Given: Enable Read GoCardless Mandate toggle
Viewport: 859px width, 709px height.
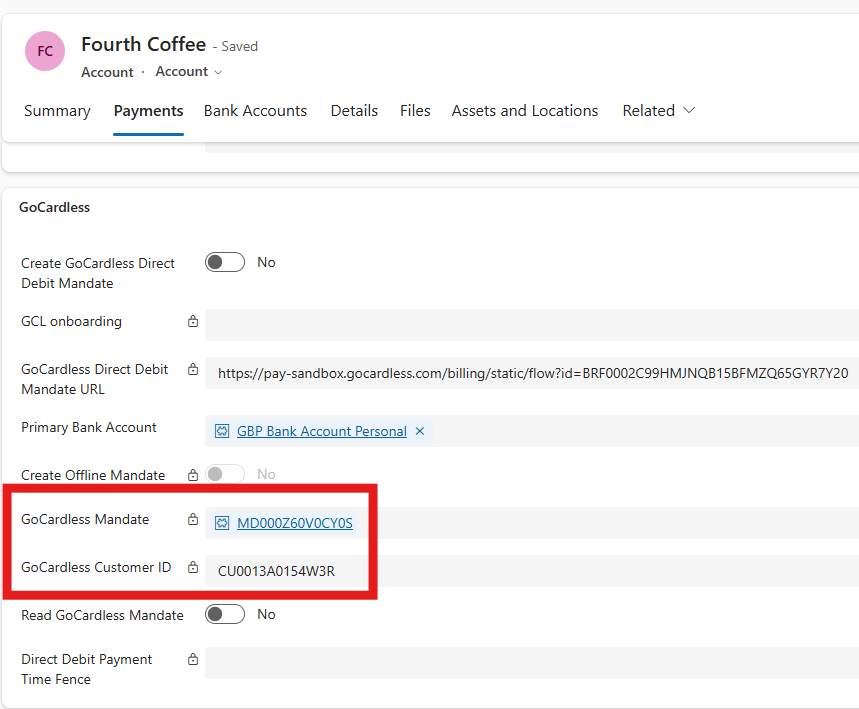Looking at the screenshot, I should [225, 614].
